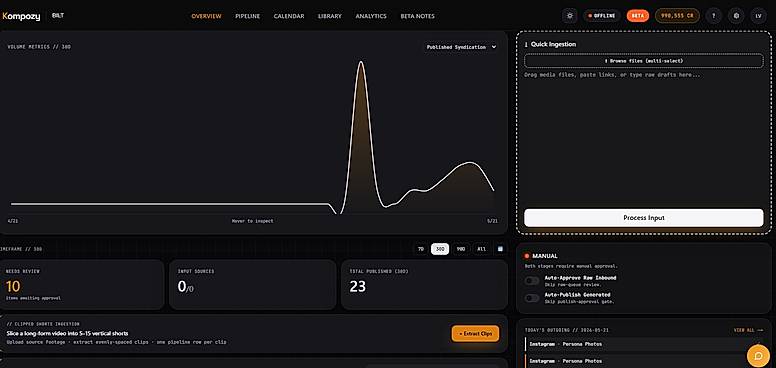Image resolution: width=776 pixels, height=368 pixels.
Task: Open the LV user avatar menu
Action: click(x=758, y=16)
